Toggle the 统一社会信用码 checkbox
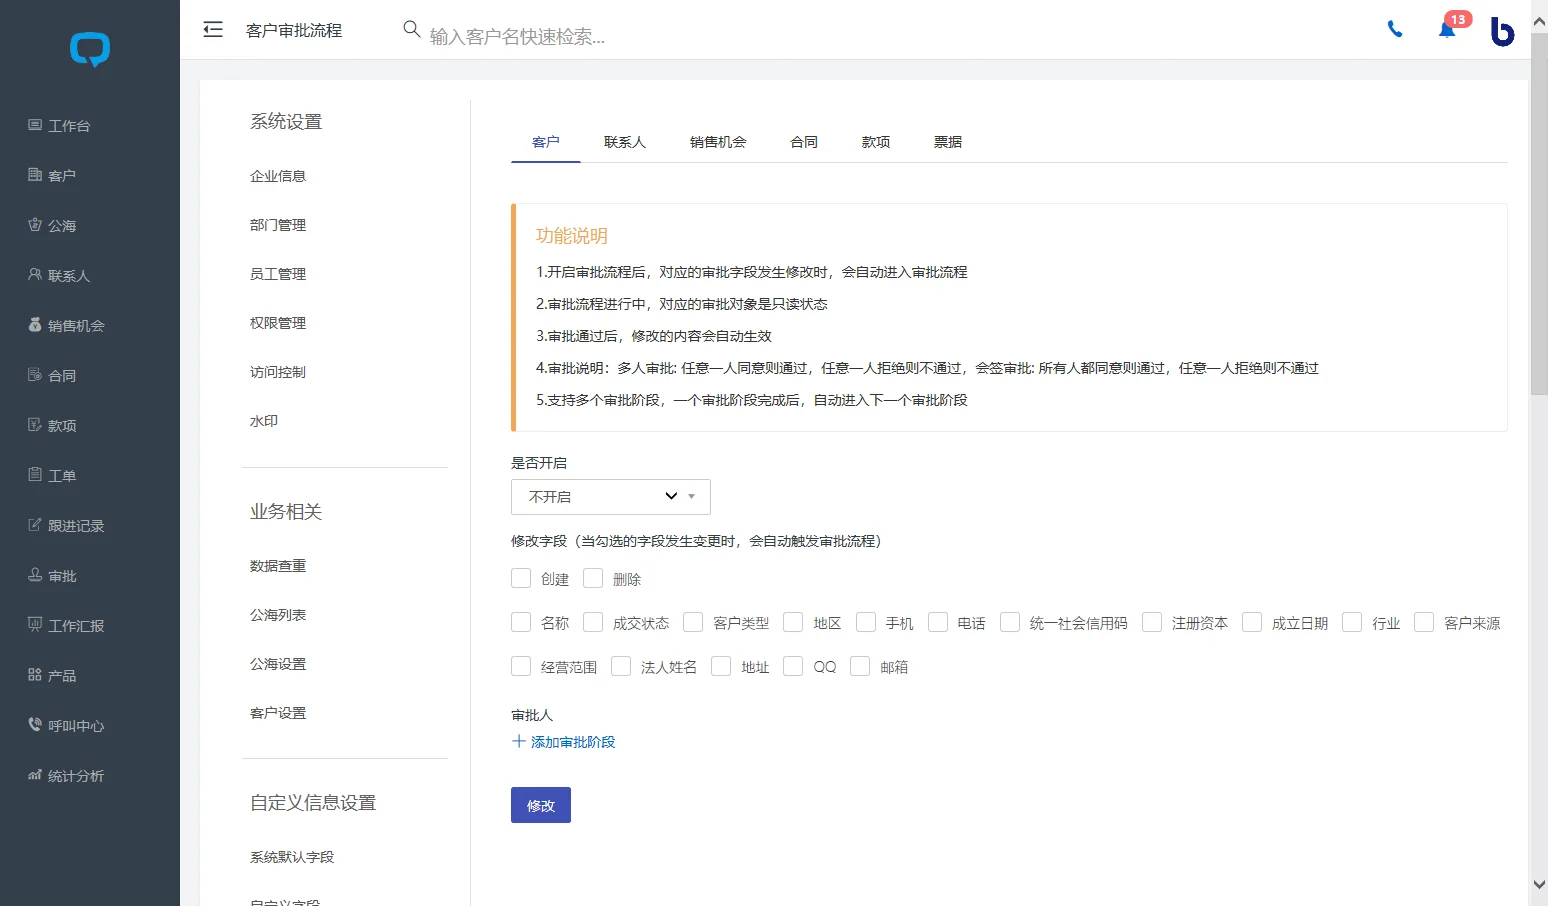The image size is (1548, 906). click(1010, 622)
